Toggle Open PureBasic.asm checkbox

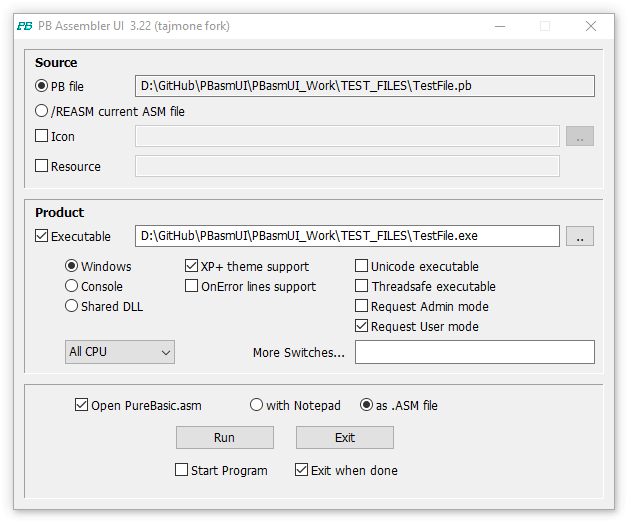(x=81, y=405)
